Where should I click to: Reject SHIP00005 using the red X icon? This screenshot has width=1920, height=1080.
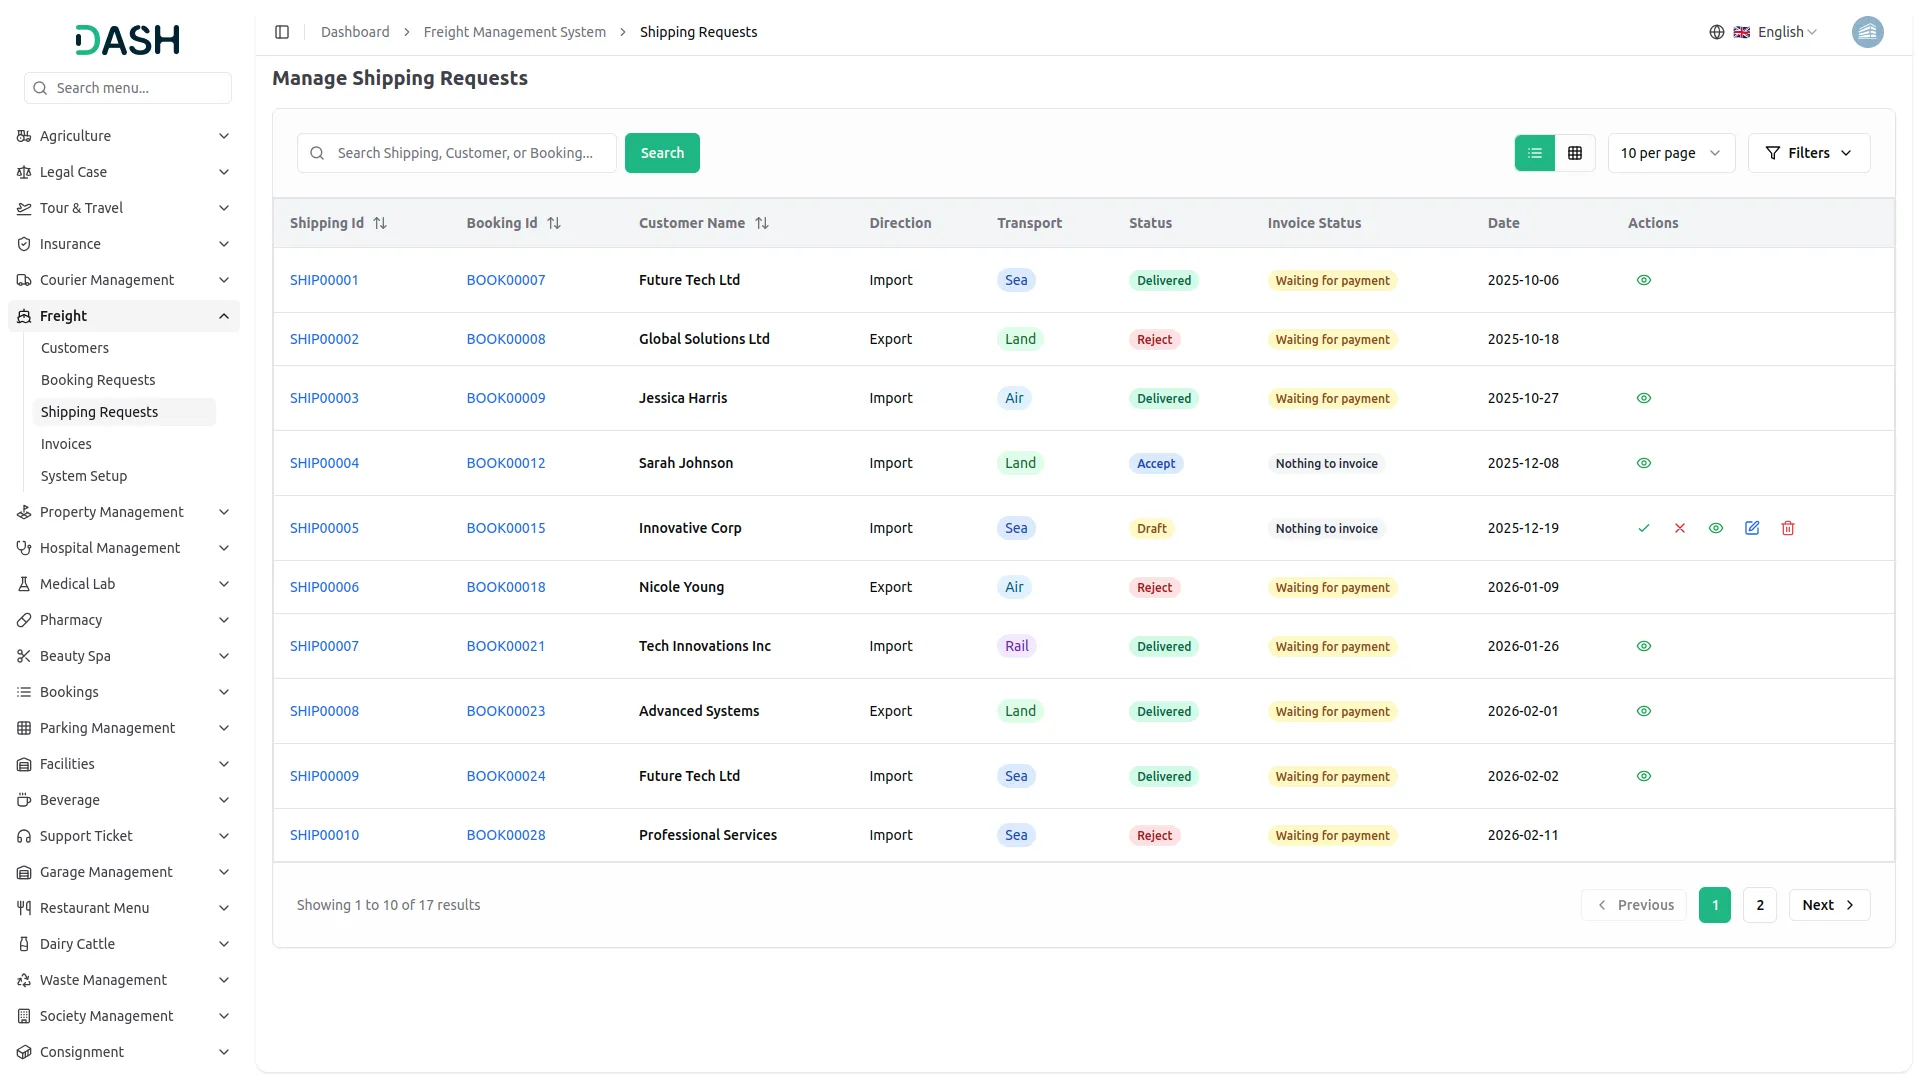pyautogui.click(x=1680, y=528)
